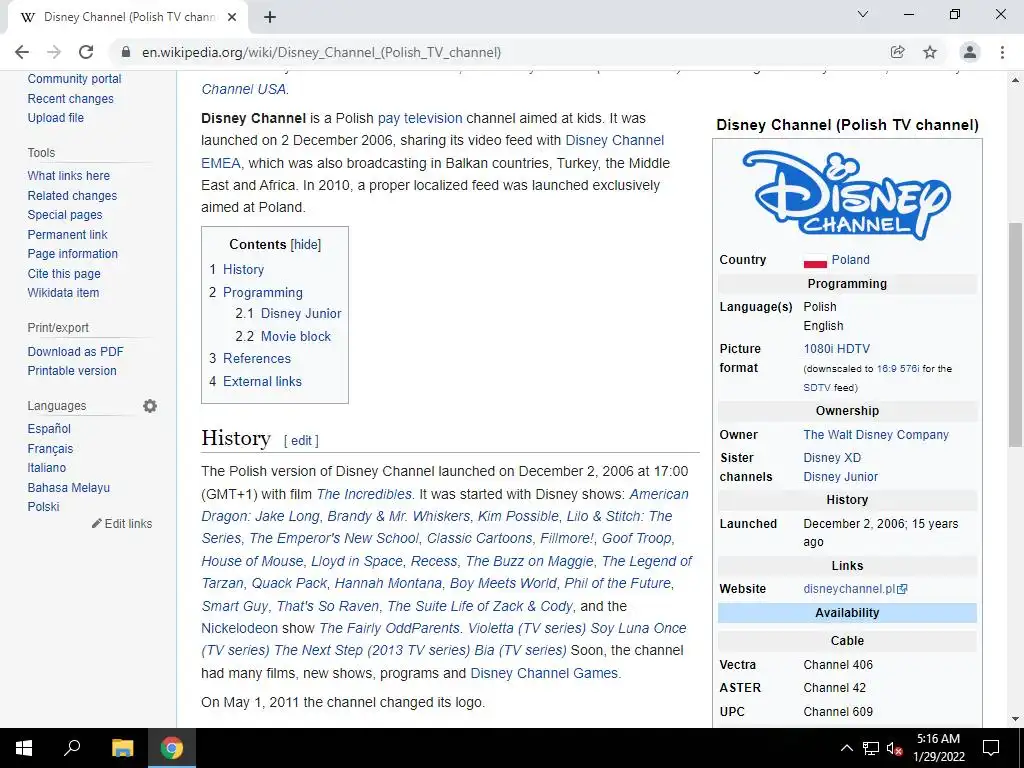Open language settings gear icon
Screen dimensions: 1024x768
150,406
